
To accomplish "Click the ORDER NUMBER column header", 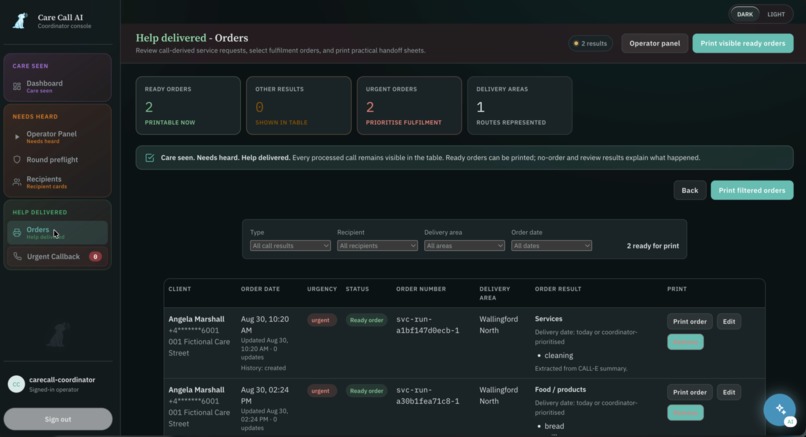I will coord(420,289).
